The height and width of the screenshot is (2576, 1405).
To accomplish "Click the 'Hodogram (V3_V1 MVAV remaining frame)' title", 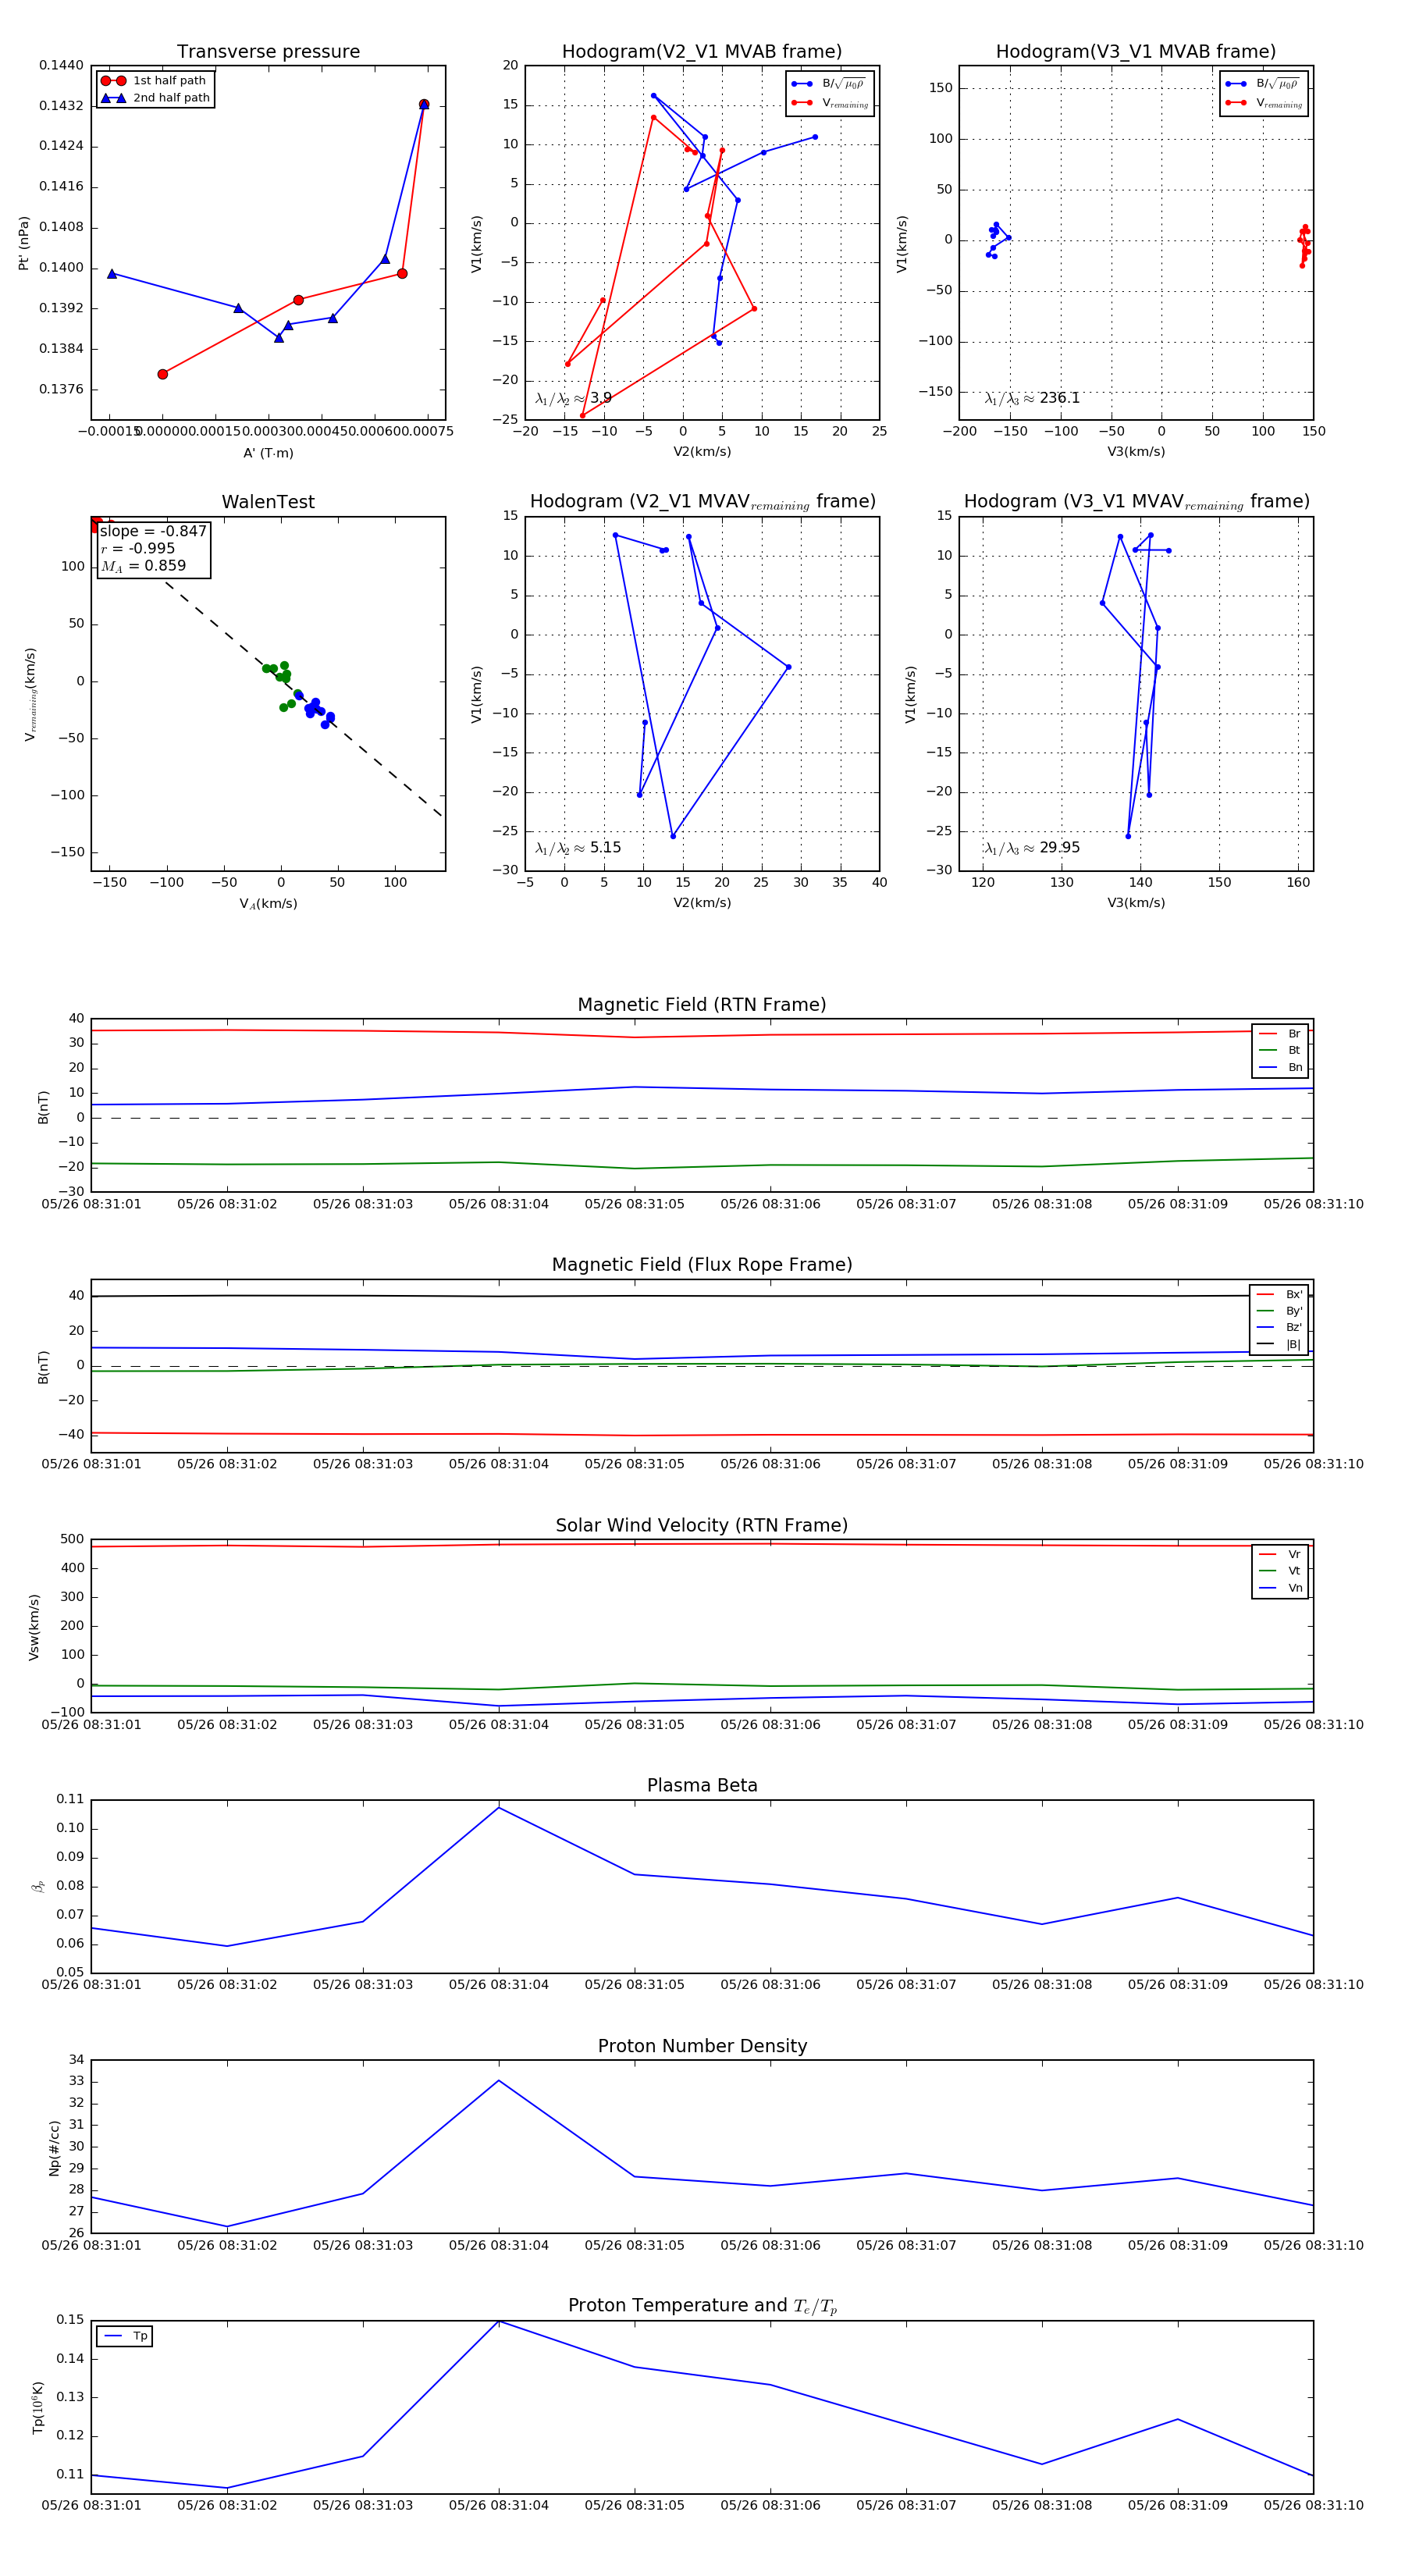I will (x=1136, y=502).
